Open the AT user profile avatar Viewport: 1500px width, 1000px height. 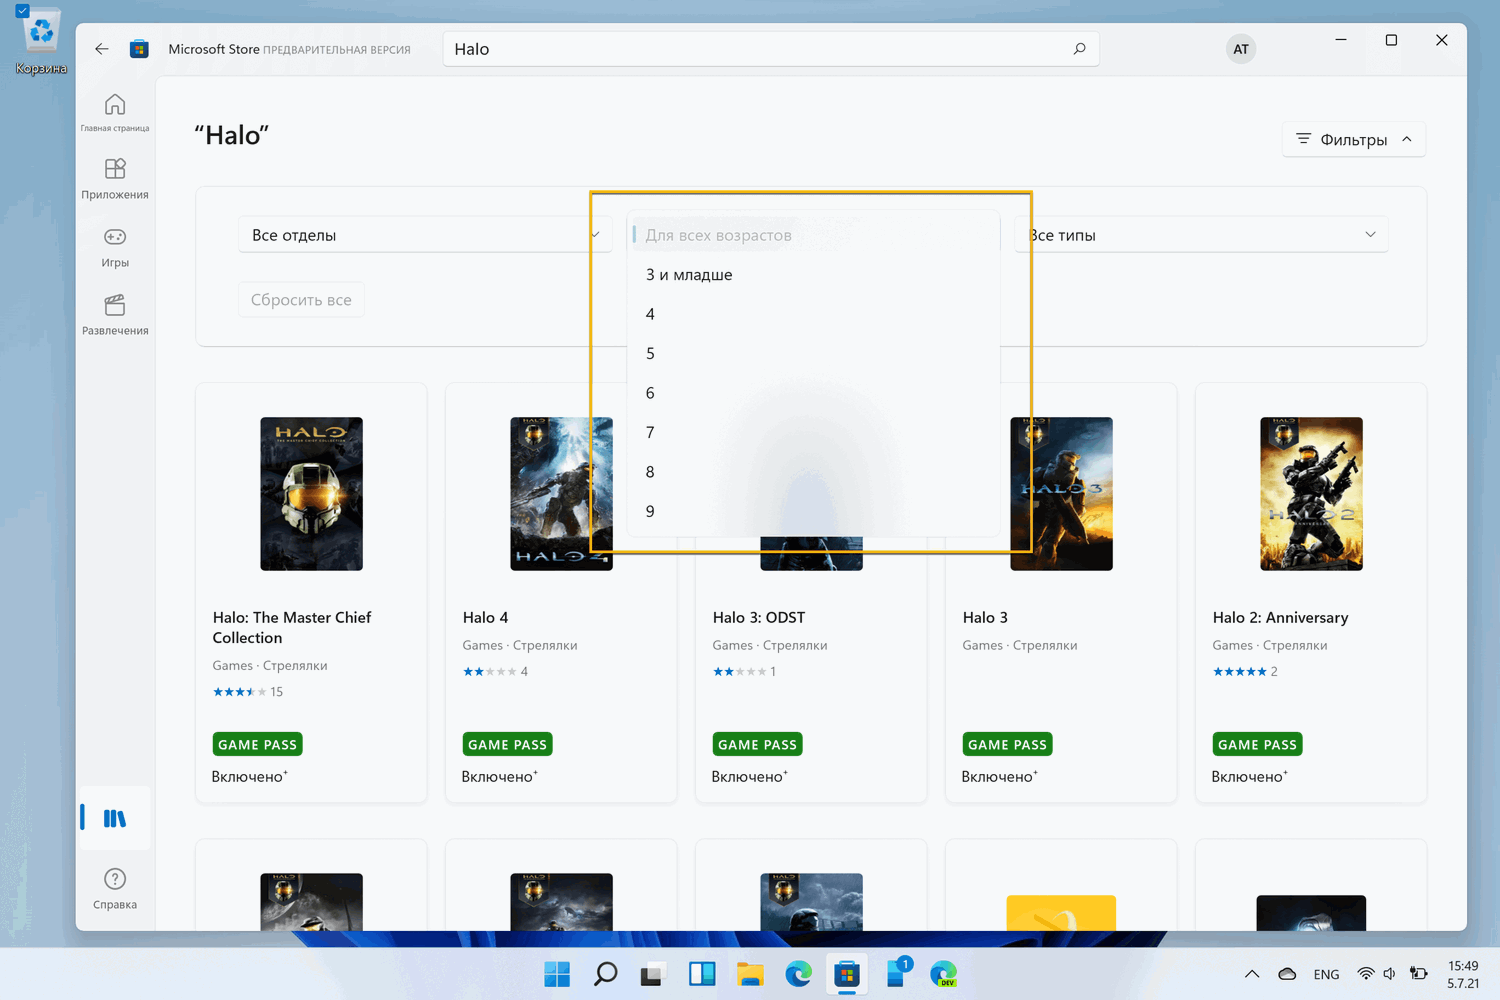coord(1241,49)
